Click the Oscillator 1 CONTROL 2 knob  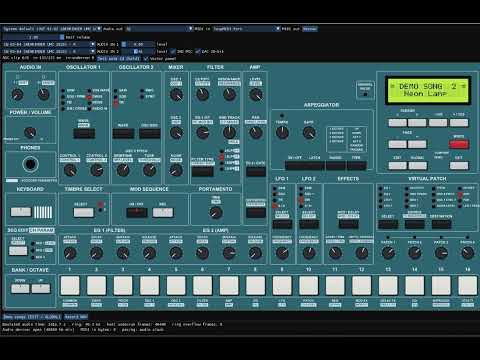[x=97, y=171]
